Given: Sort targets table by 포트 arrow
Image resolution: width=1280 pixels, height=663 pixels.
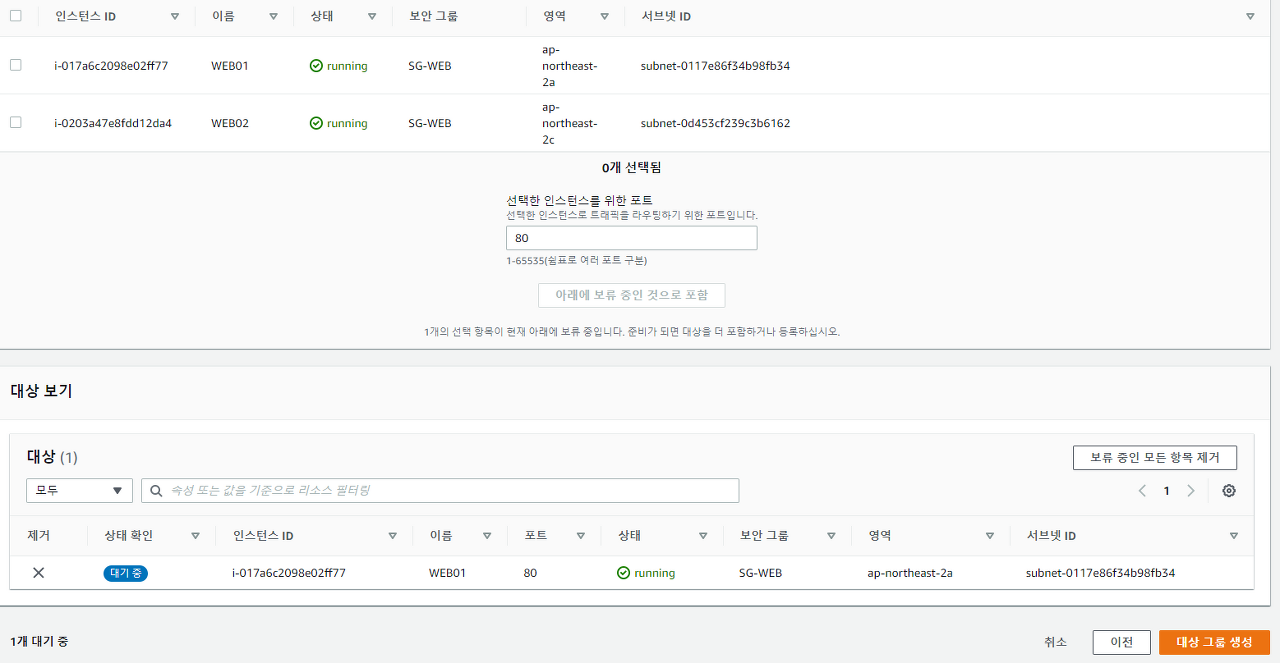Looking at the screenshot, I should pyautogui.click(x=580, y=536).
